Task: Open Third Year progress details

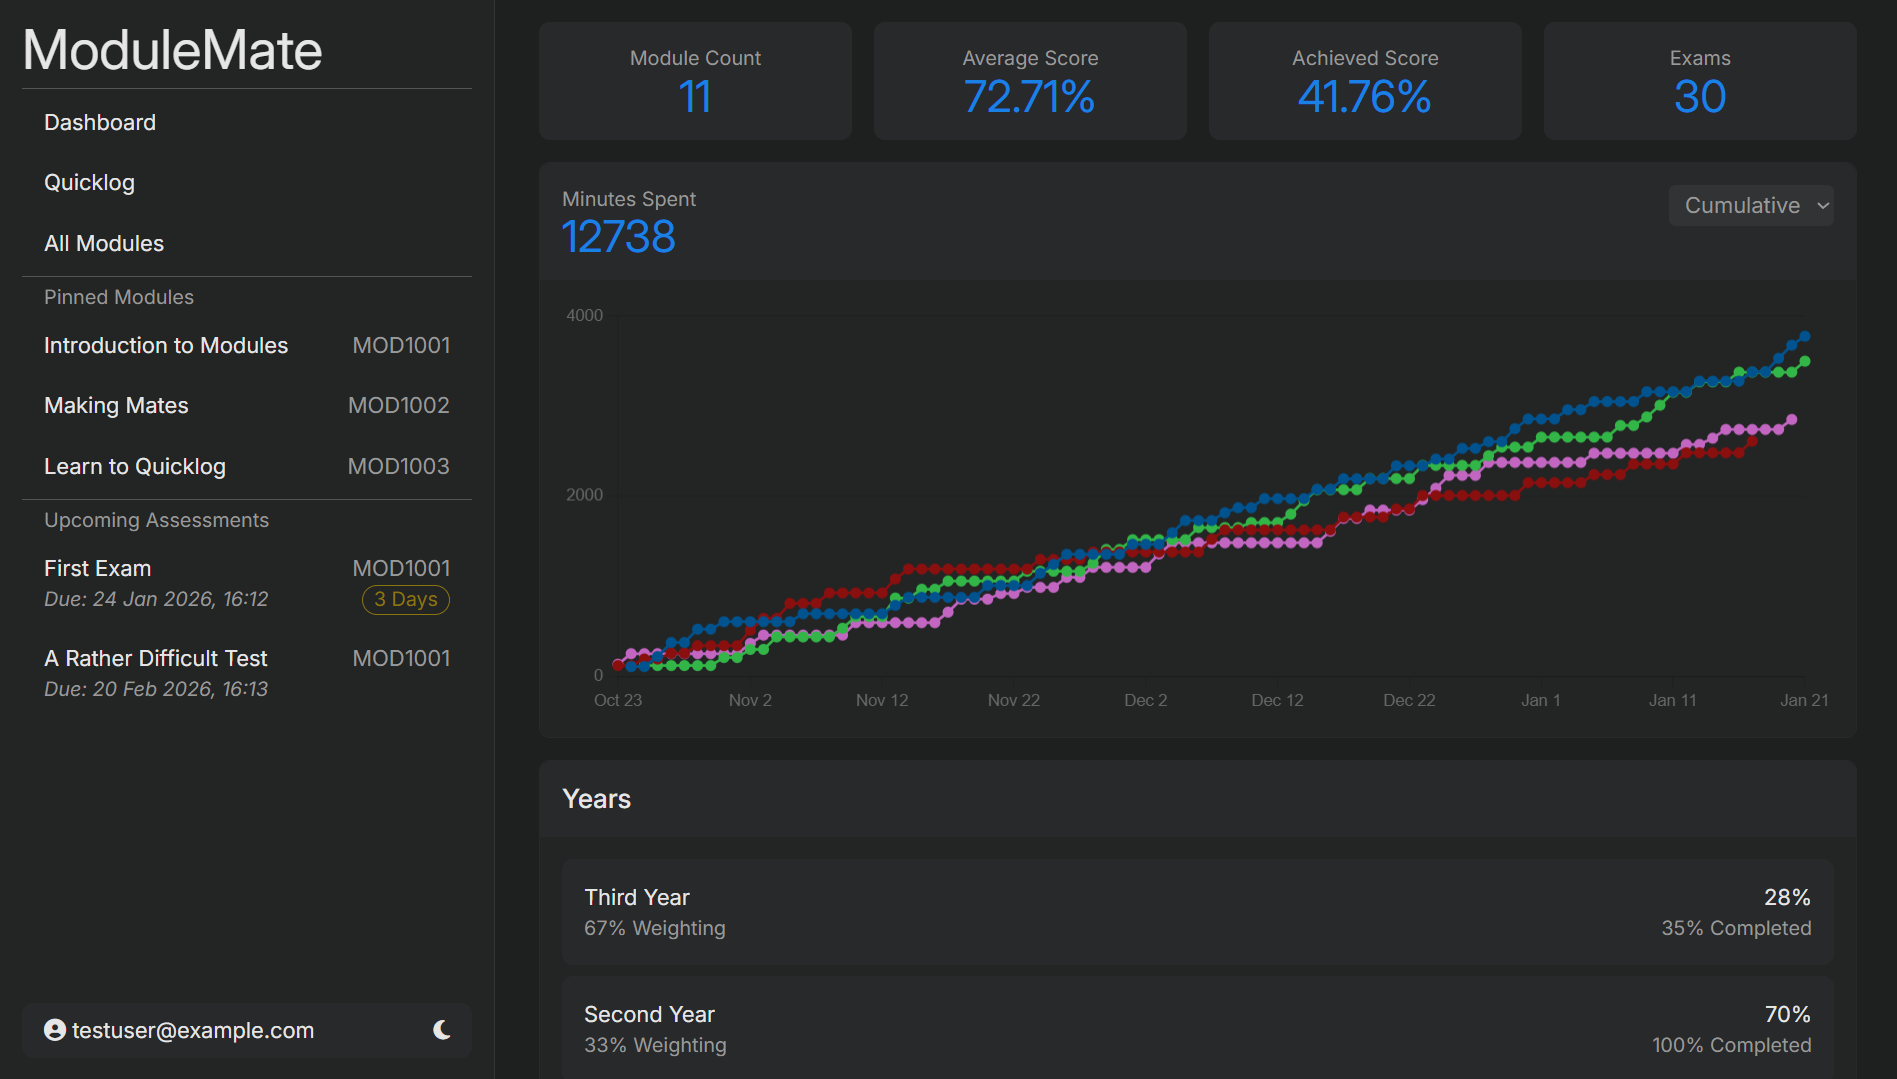Action: coord(1196,910)
